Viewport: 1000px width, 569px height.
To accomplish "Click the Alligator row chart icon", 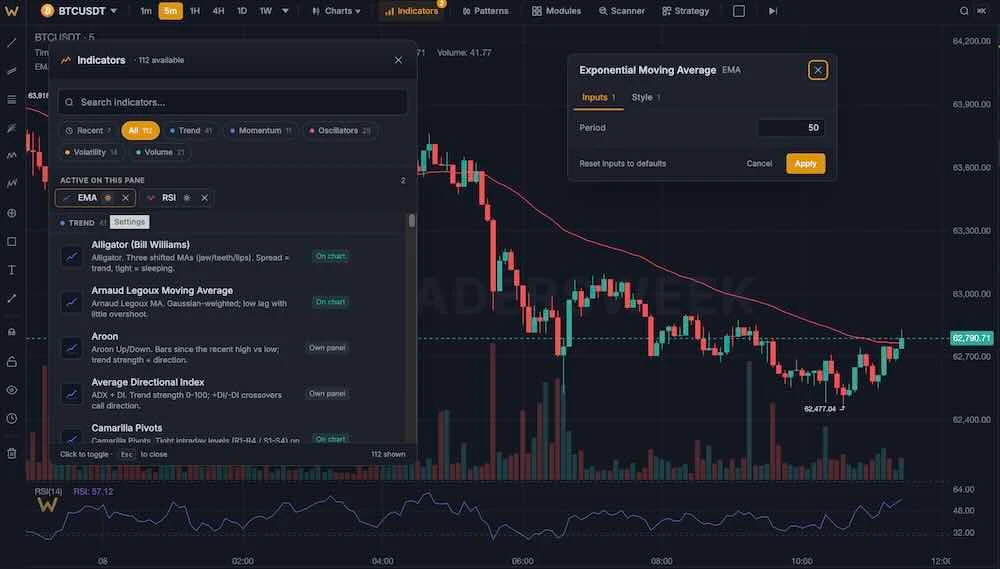I will pyautogui.click(x=71, y=256).
